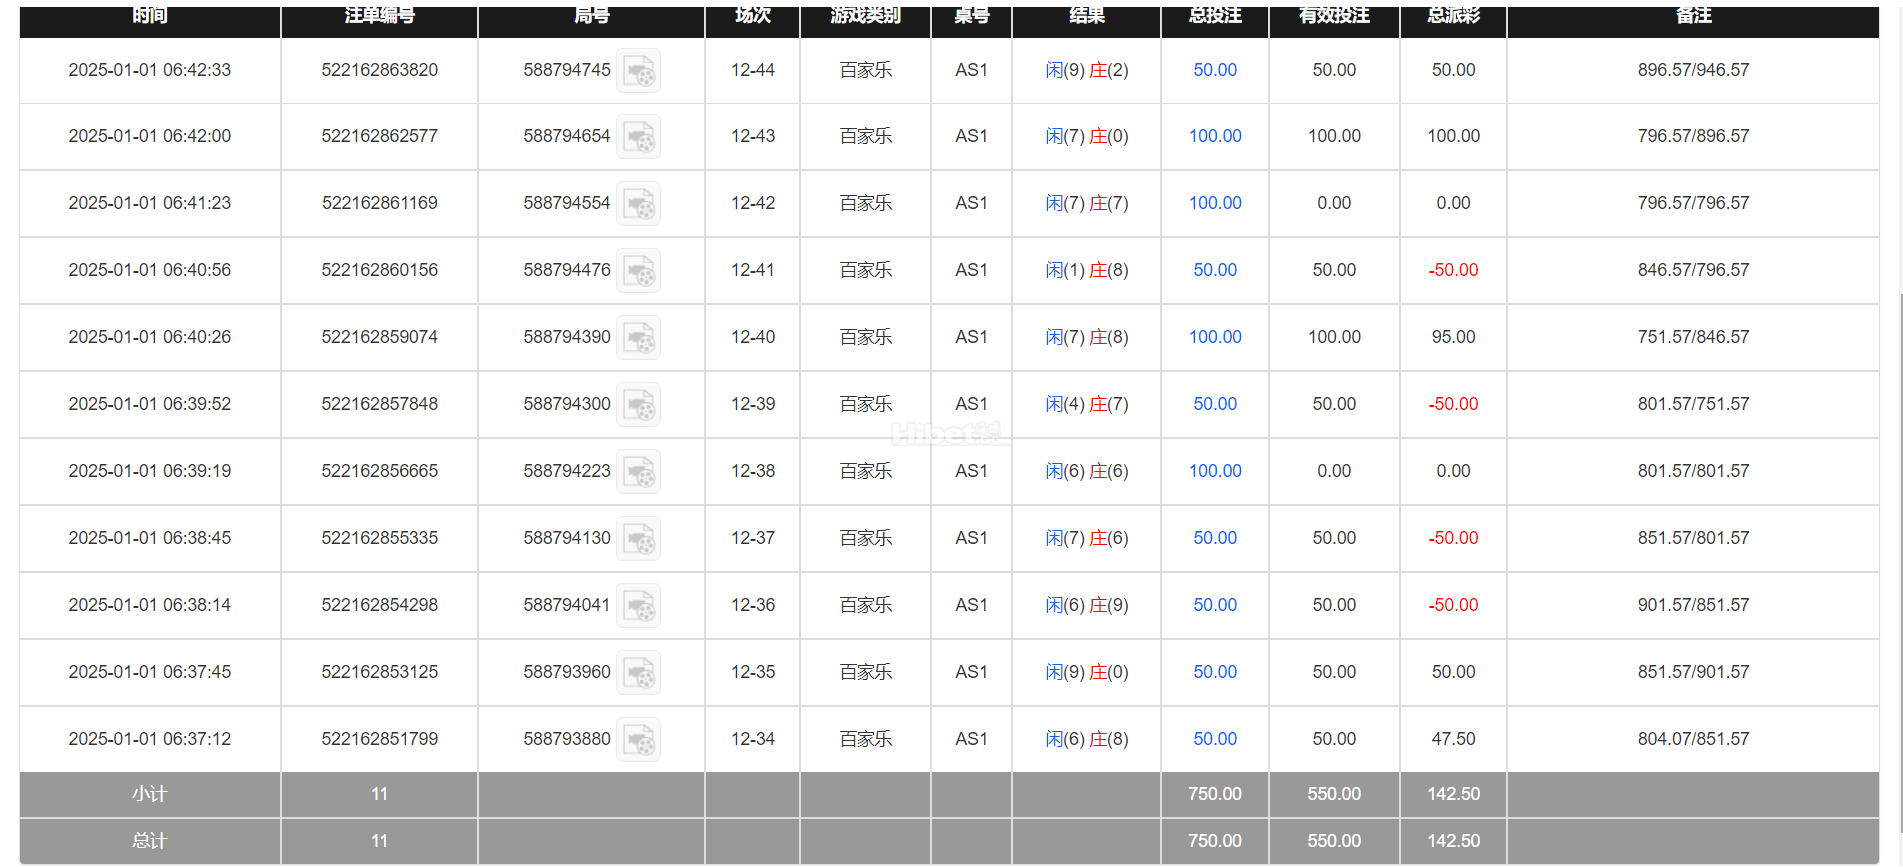Click remark 804.07/851.57
Image resolution: width=1903 pixels, height=867 pixels.
coord(1694,739)
